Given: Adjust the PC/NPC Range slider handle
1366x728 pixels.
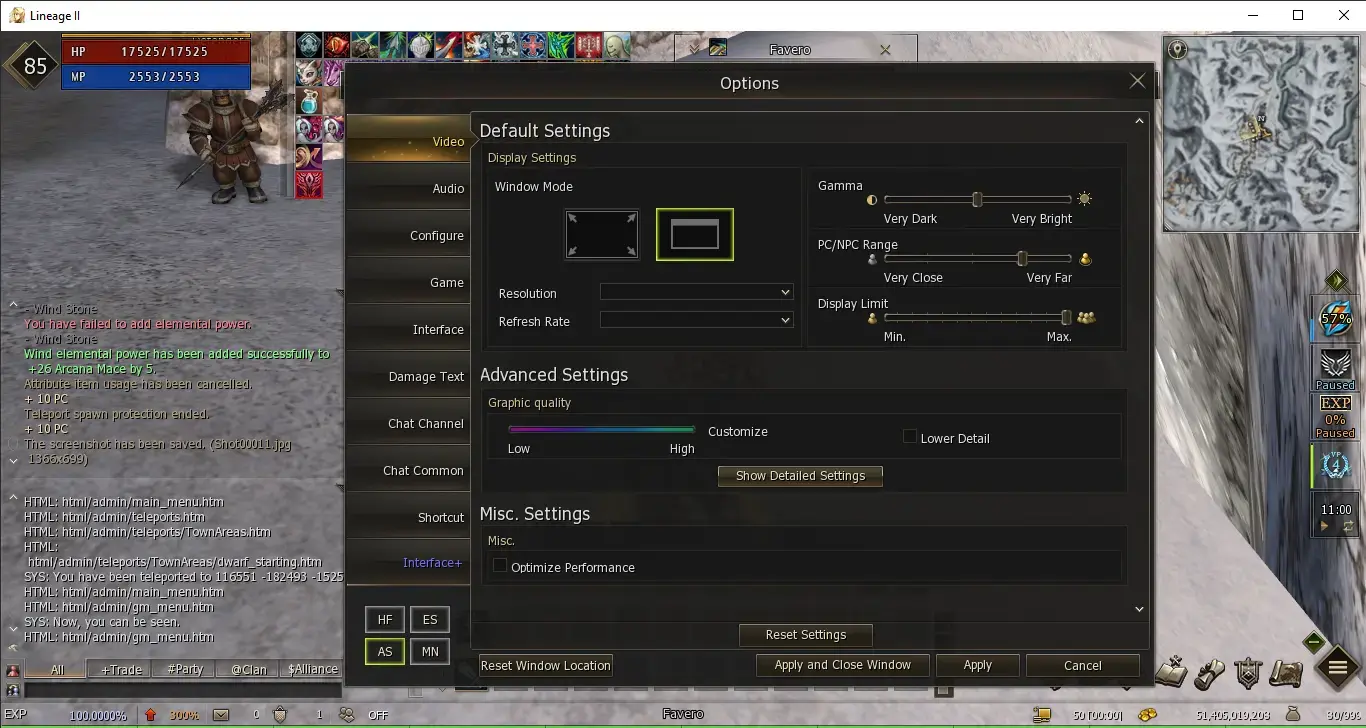Looking at the screenshot, I should 1022,258.
